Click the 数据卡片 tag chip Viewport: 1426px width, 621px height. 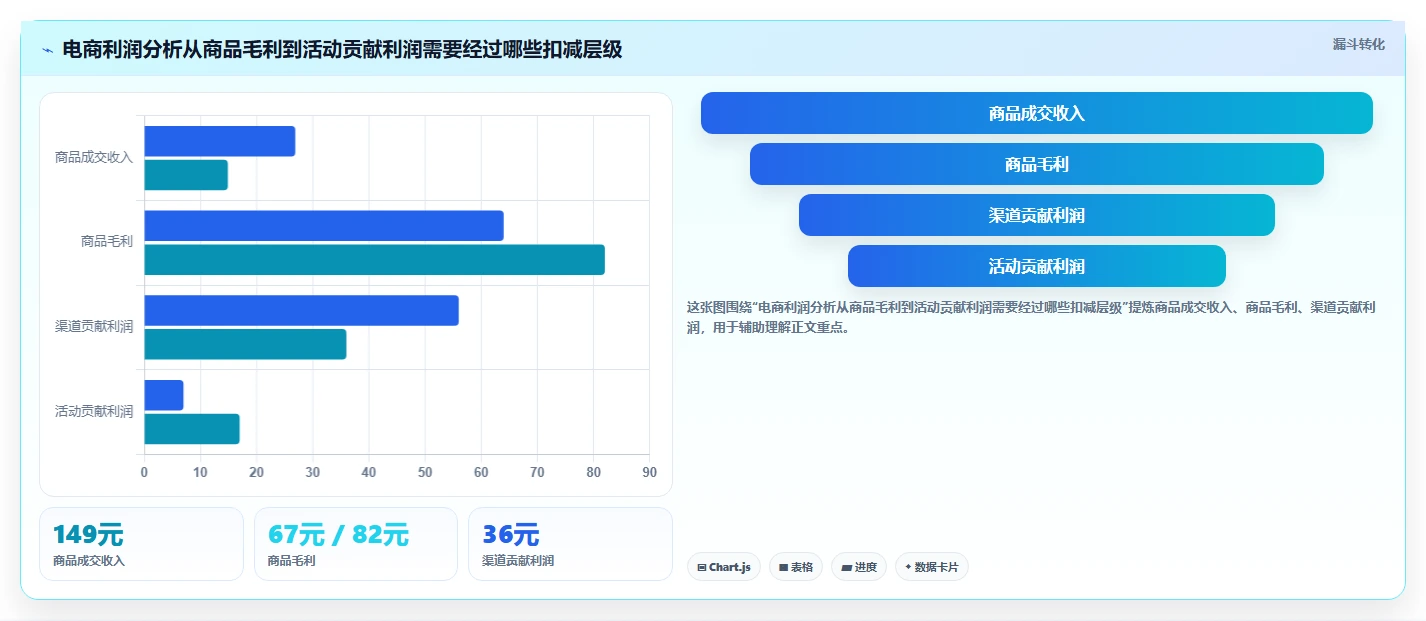tap(932, 567)
